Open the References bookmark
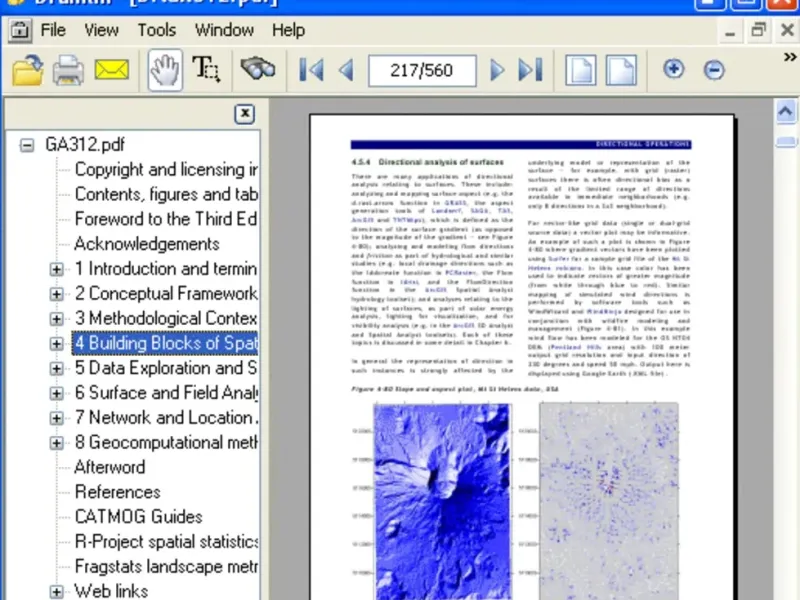 click(118, 492)
